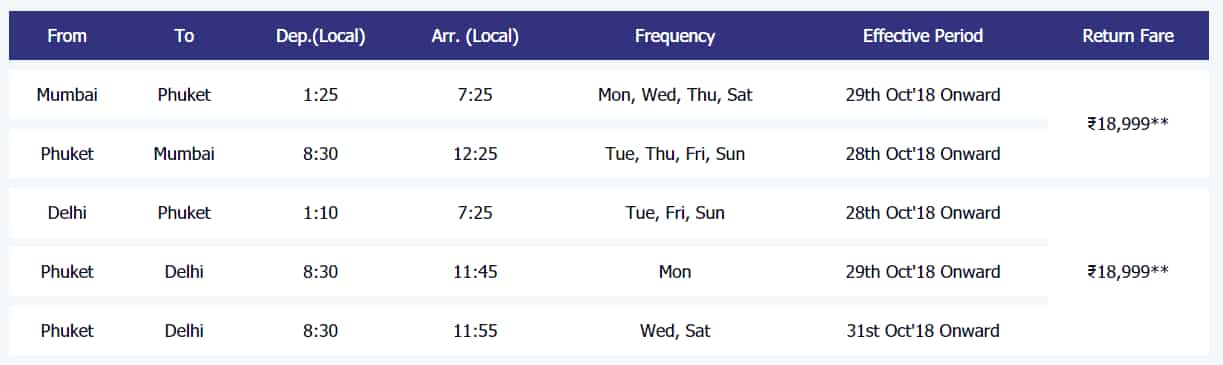Viewport: 1223px width, 365px height.
Task: Click the Frequency column header
Action: click(675, 36)
